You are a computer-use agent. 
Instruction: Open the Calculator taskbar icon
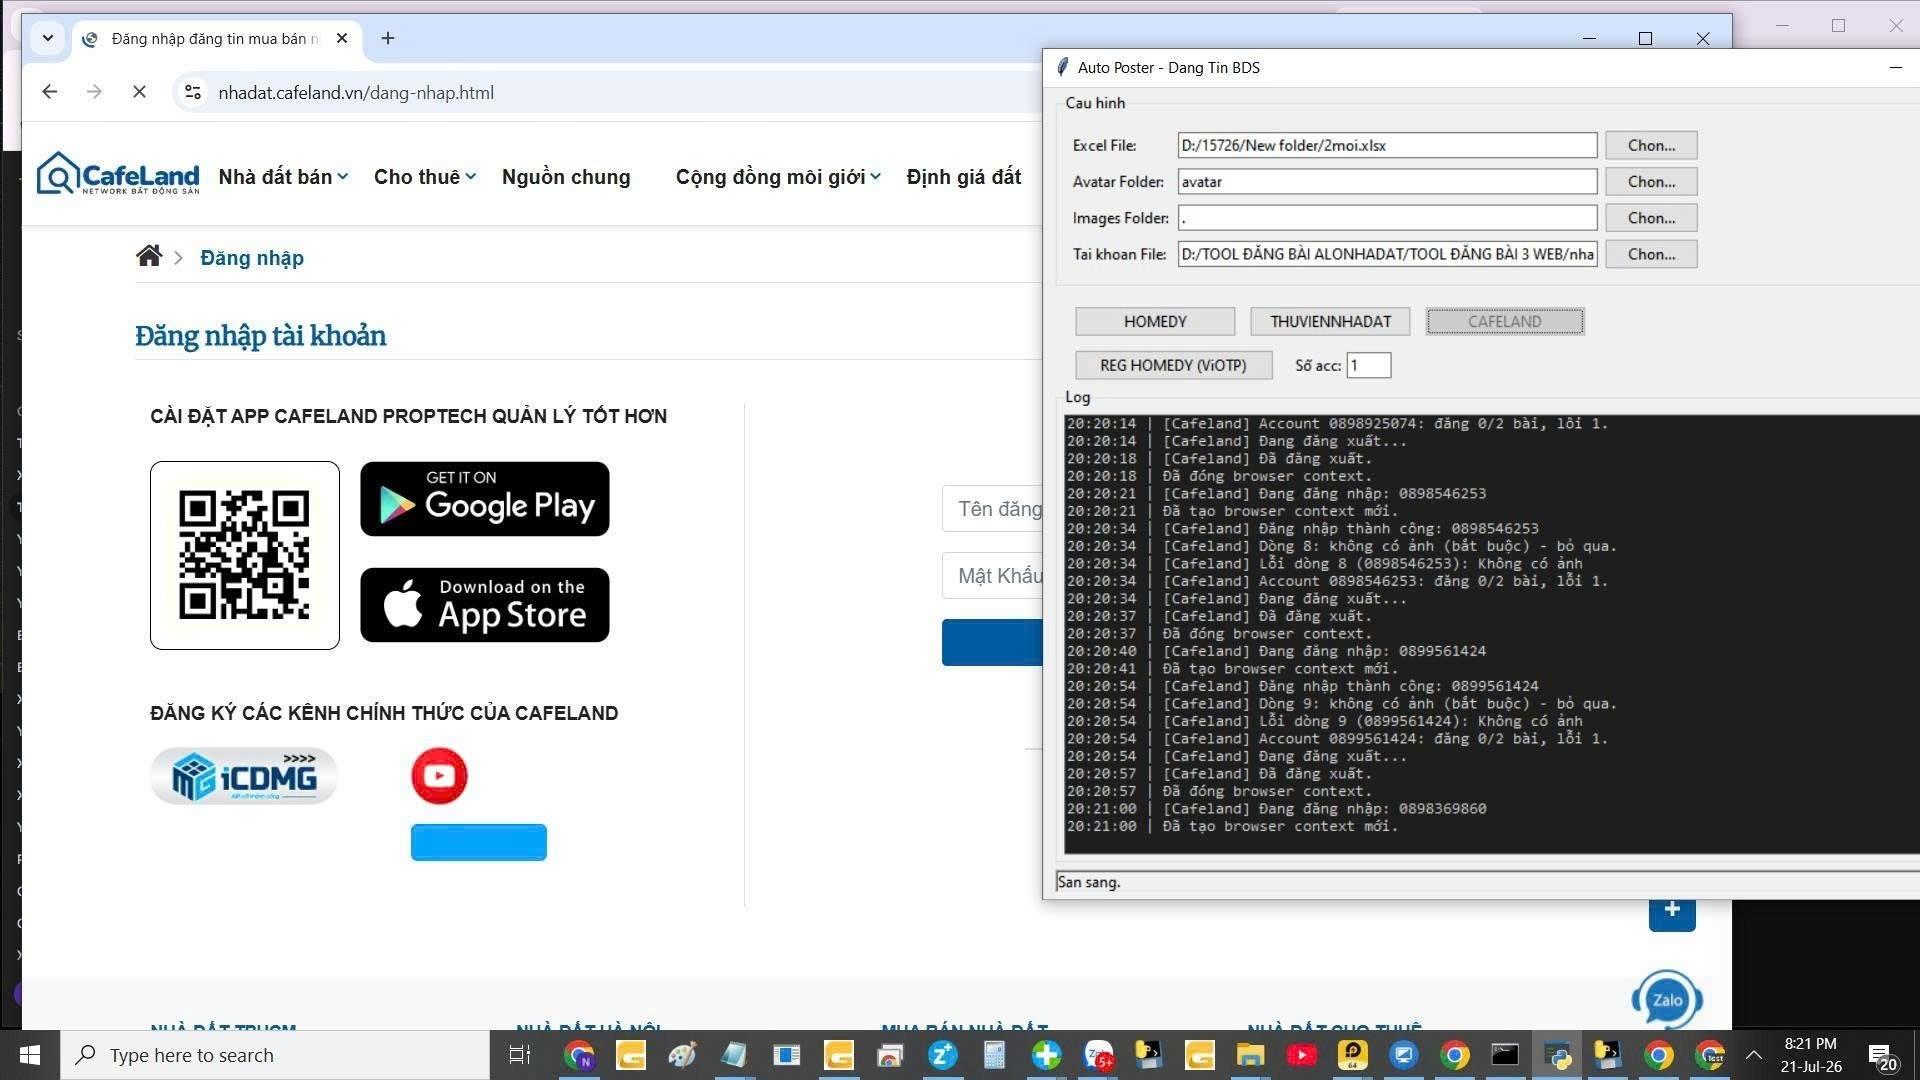[x=994, y=1055]
